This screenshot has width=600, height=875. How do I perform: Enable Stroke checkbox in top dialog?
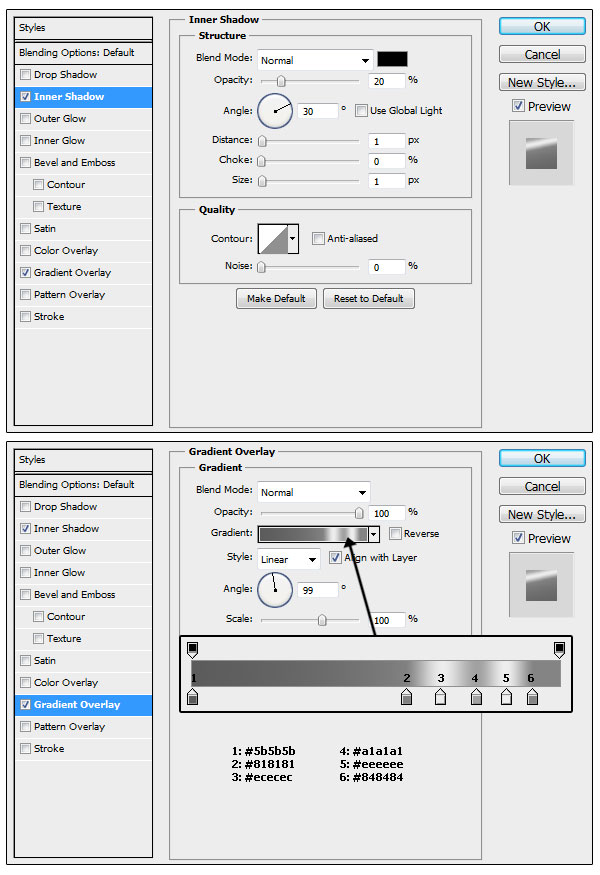26,316
